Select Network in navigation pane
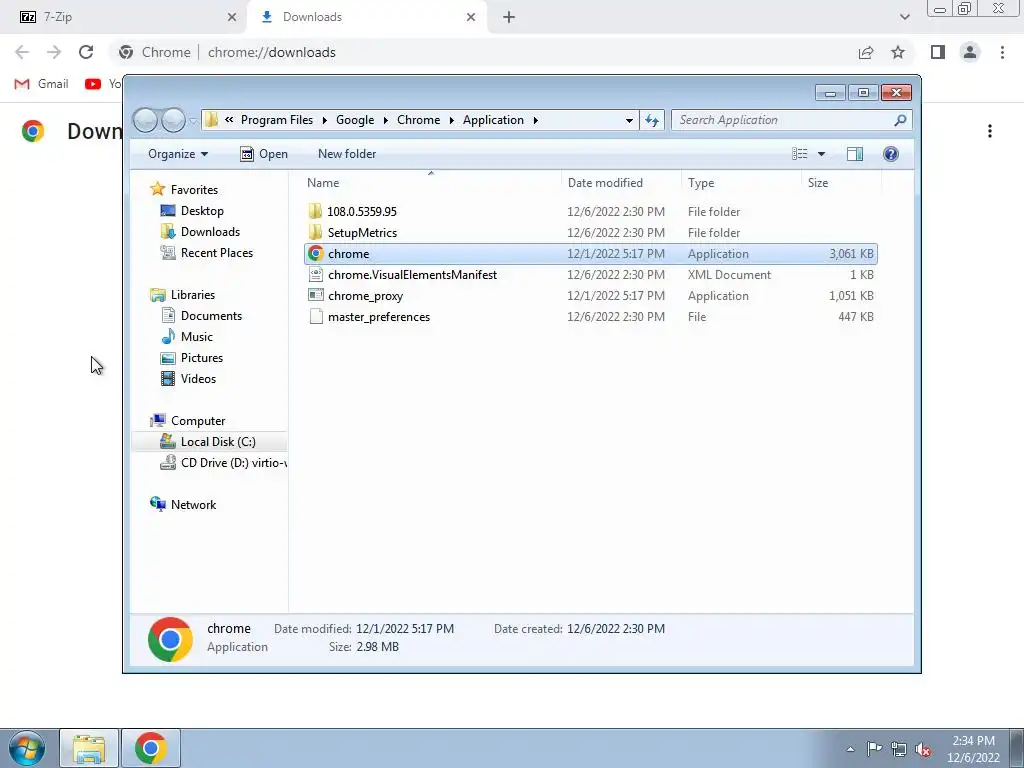Viewport: 1024px width, 768px height. (x=193, y=505)
